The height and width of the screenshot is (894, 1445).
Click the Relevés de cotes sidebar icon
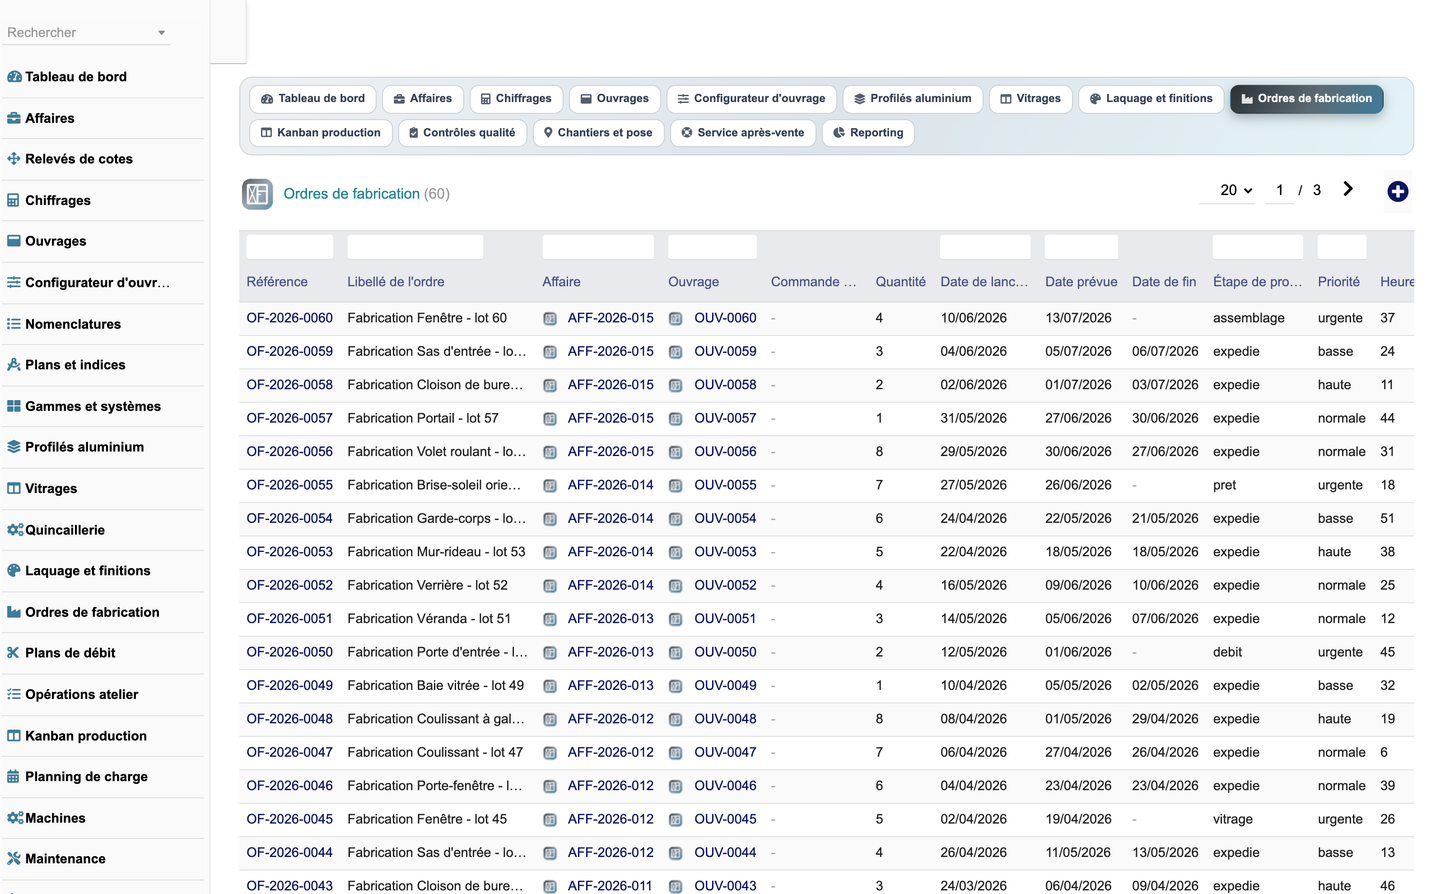[x=14, y=159]
